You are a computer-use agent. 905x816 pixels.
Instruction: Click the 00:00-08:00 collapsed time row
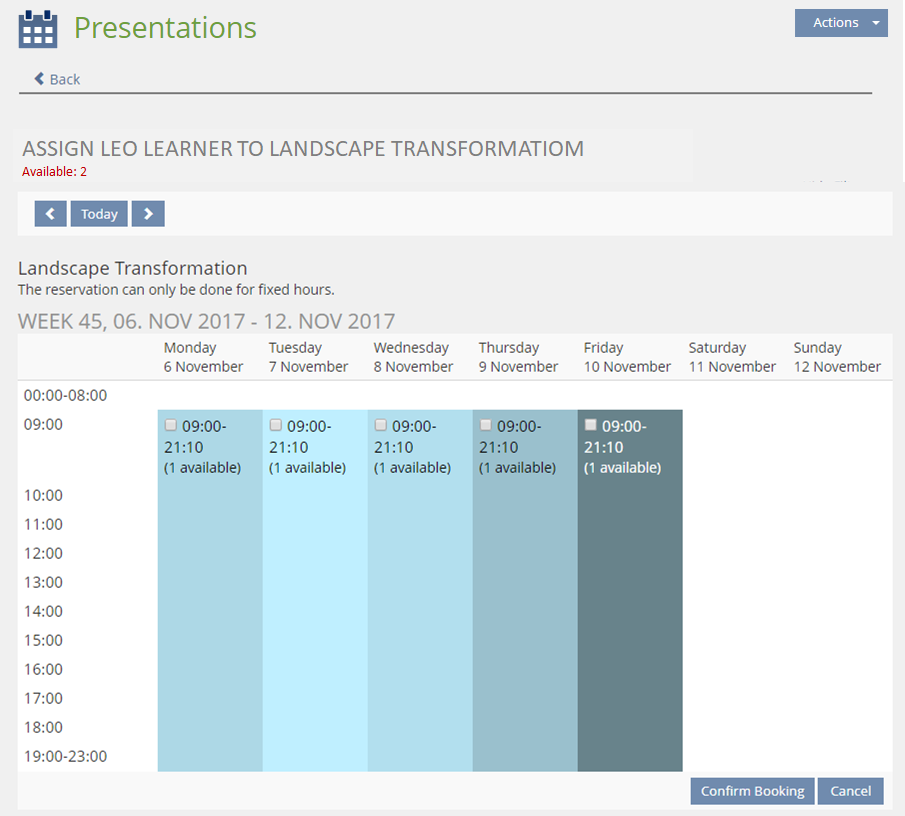click(x=65, y=395)
